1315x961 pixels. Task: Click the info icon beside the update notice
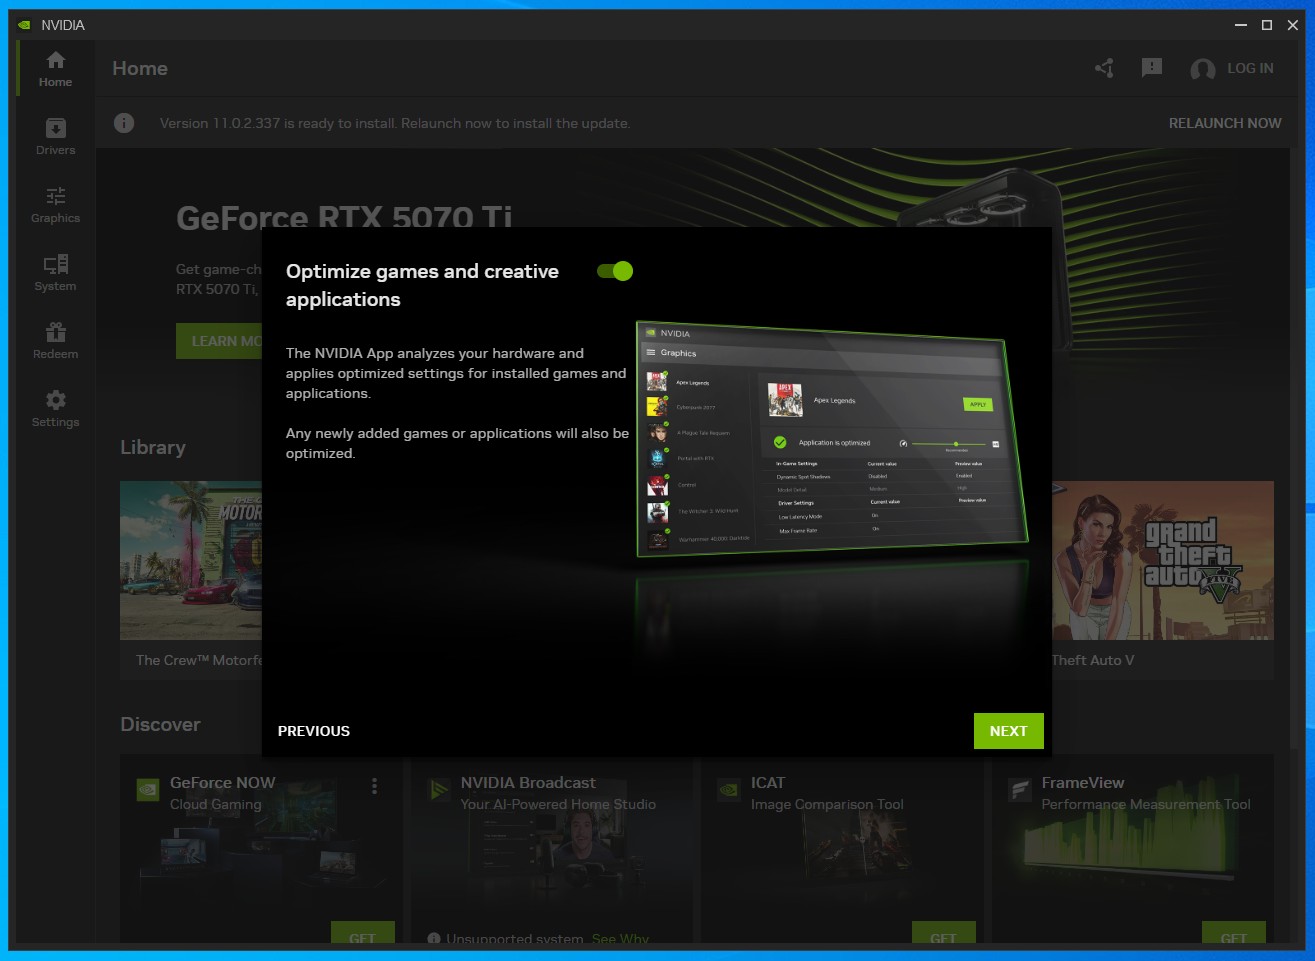click(124, 123)
